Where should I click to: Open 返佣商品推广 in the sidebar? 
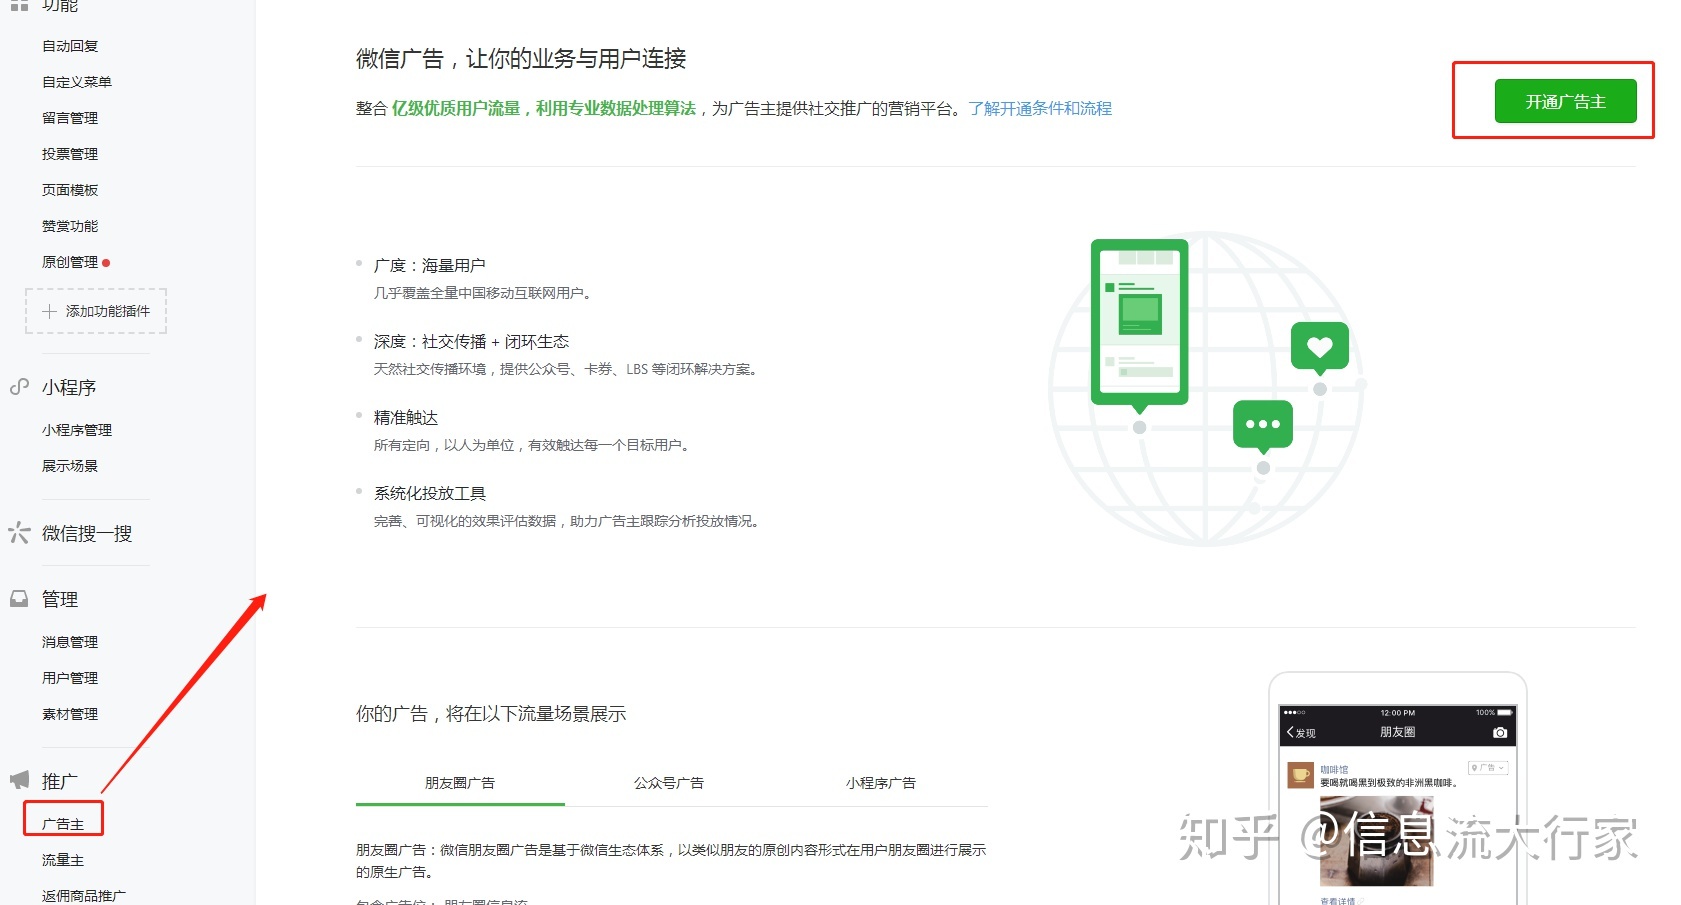tap(84, 896)
